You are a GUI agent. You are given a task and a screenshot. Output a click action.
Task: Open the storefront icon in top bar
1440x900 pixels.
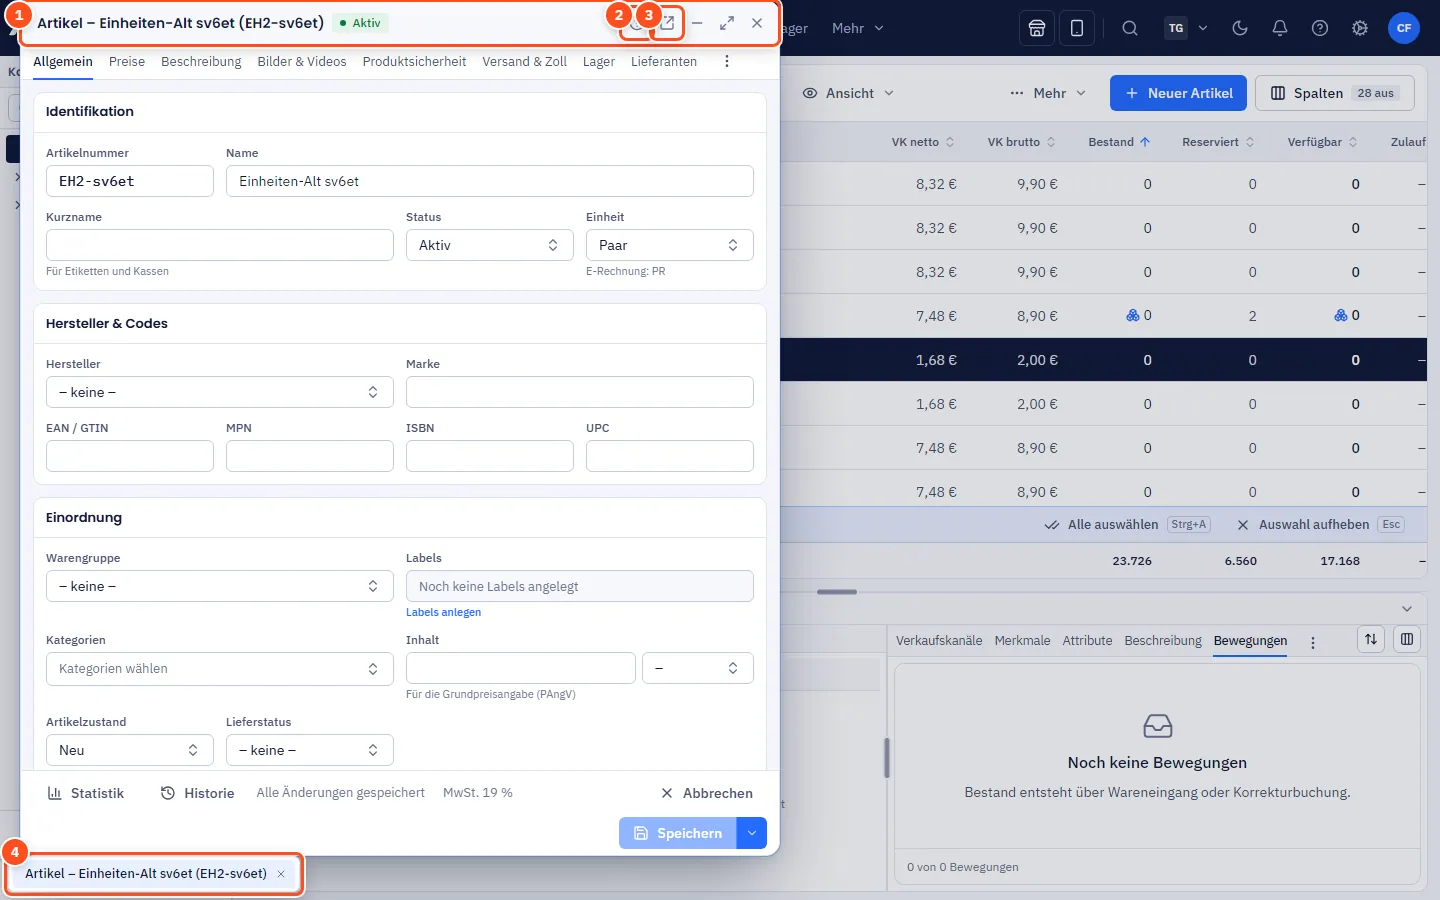tap(1037, 28)
